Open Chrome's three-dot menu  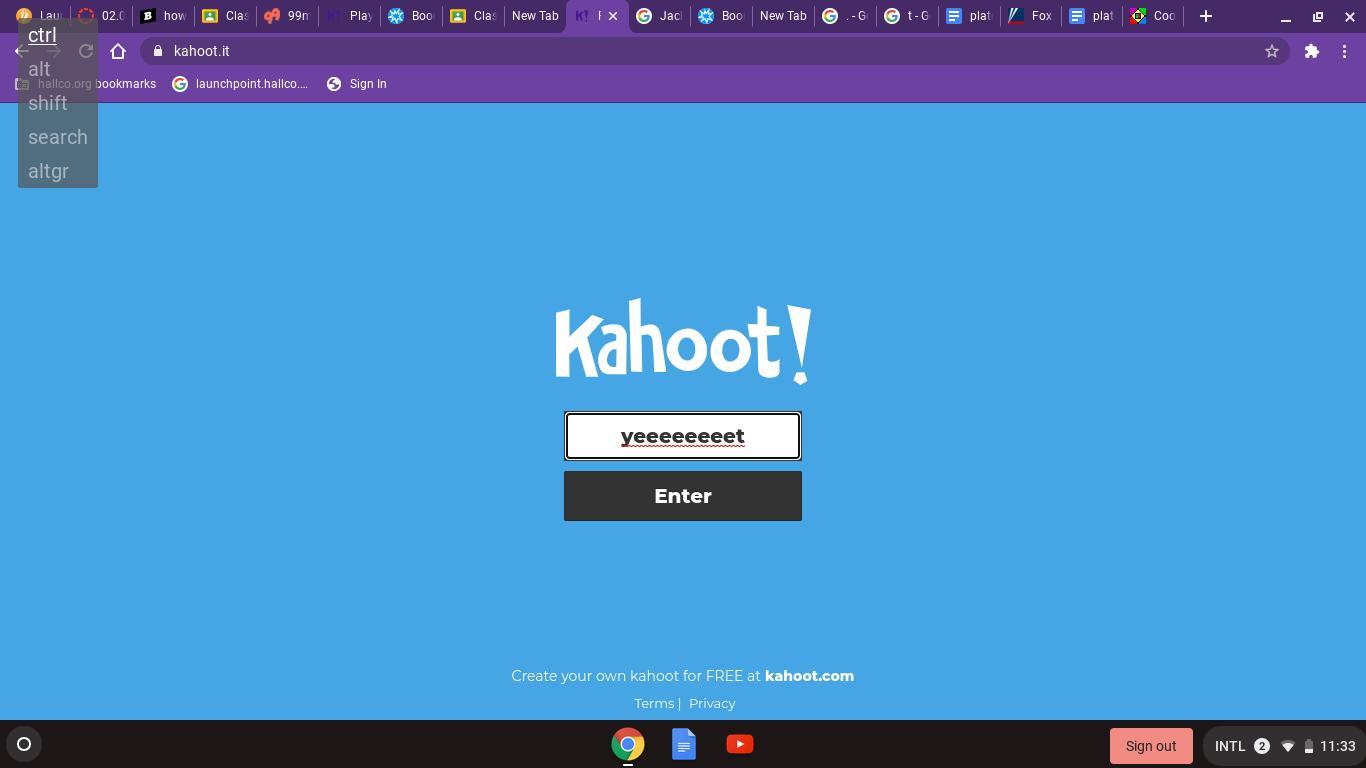tap(1345, 51)
